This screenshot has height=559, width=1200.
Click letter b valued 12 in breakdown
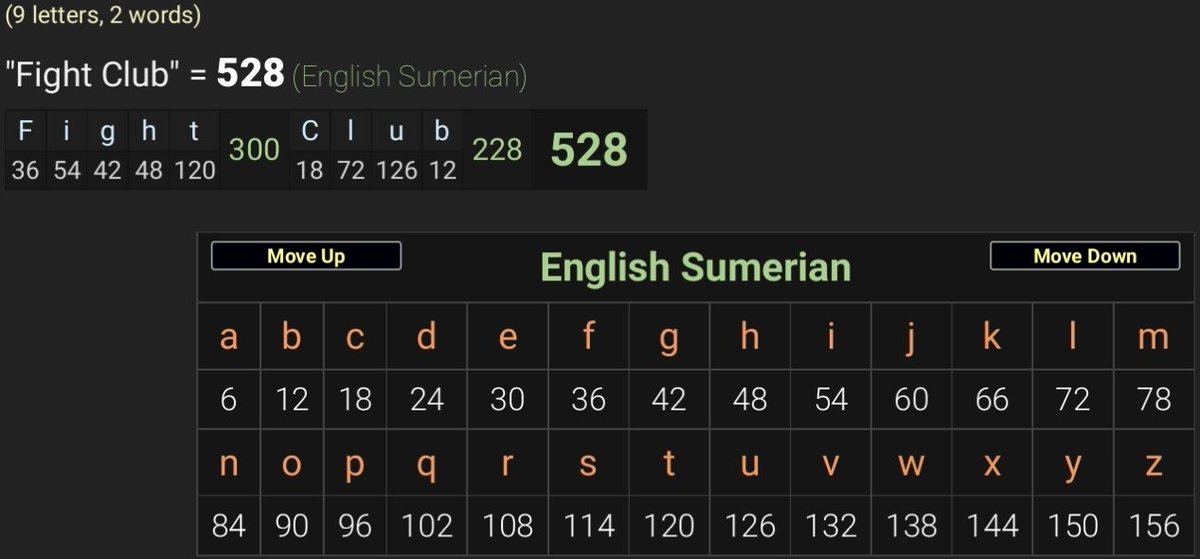point(442,131)
